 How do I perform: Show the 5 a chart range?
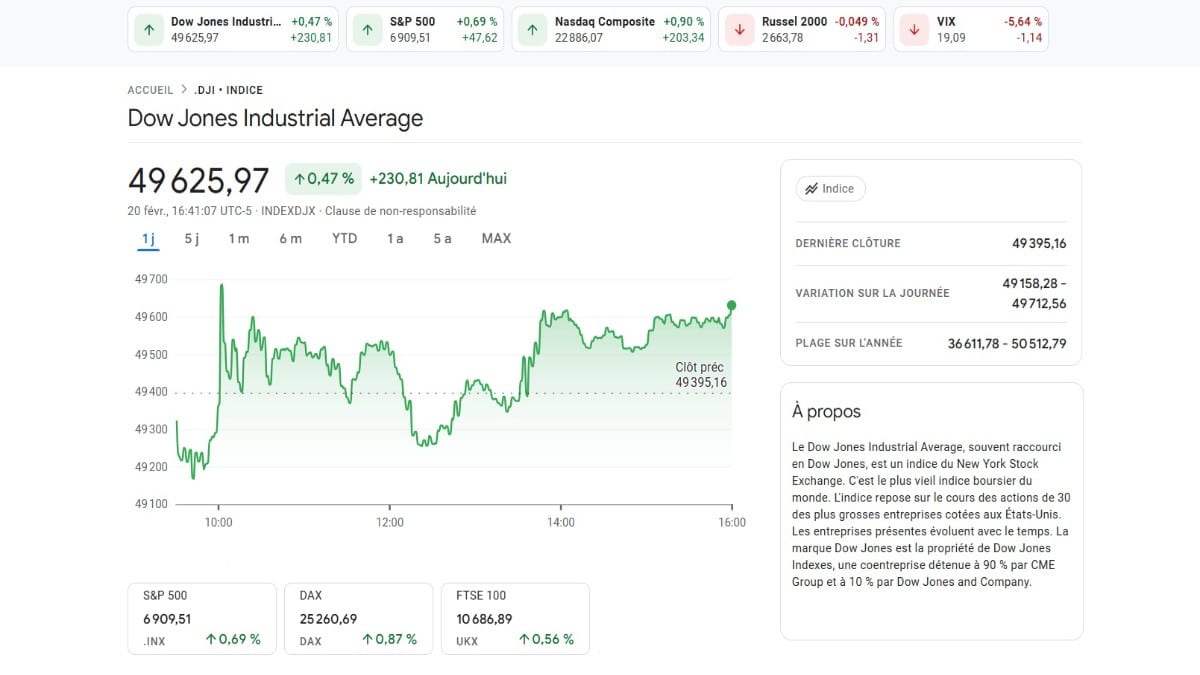click(x=442, y=238)
